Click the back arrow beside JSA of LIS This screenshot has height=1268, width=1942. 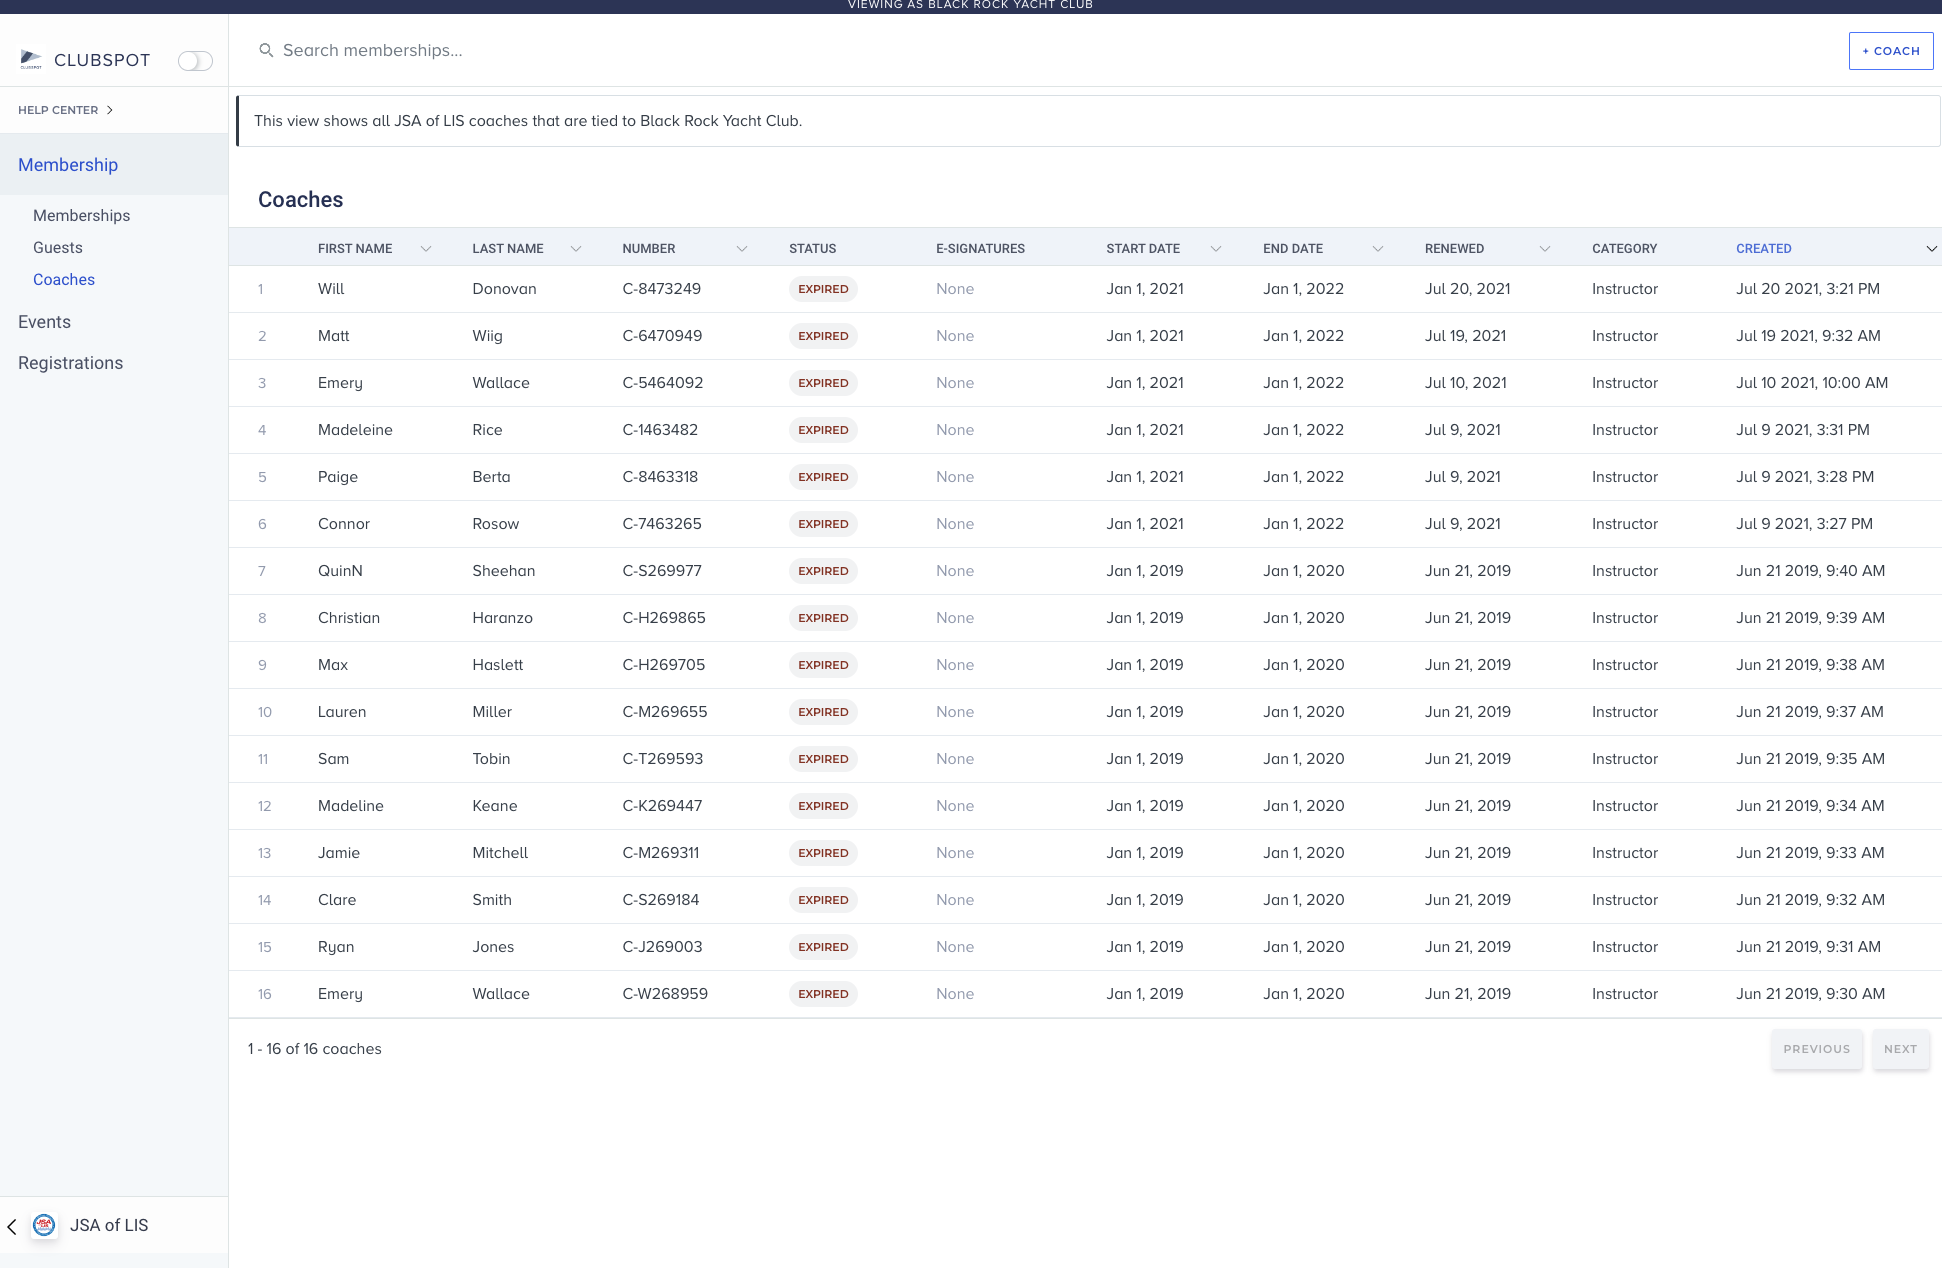[x=12, y=1226]
